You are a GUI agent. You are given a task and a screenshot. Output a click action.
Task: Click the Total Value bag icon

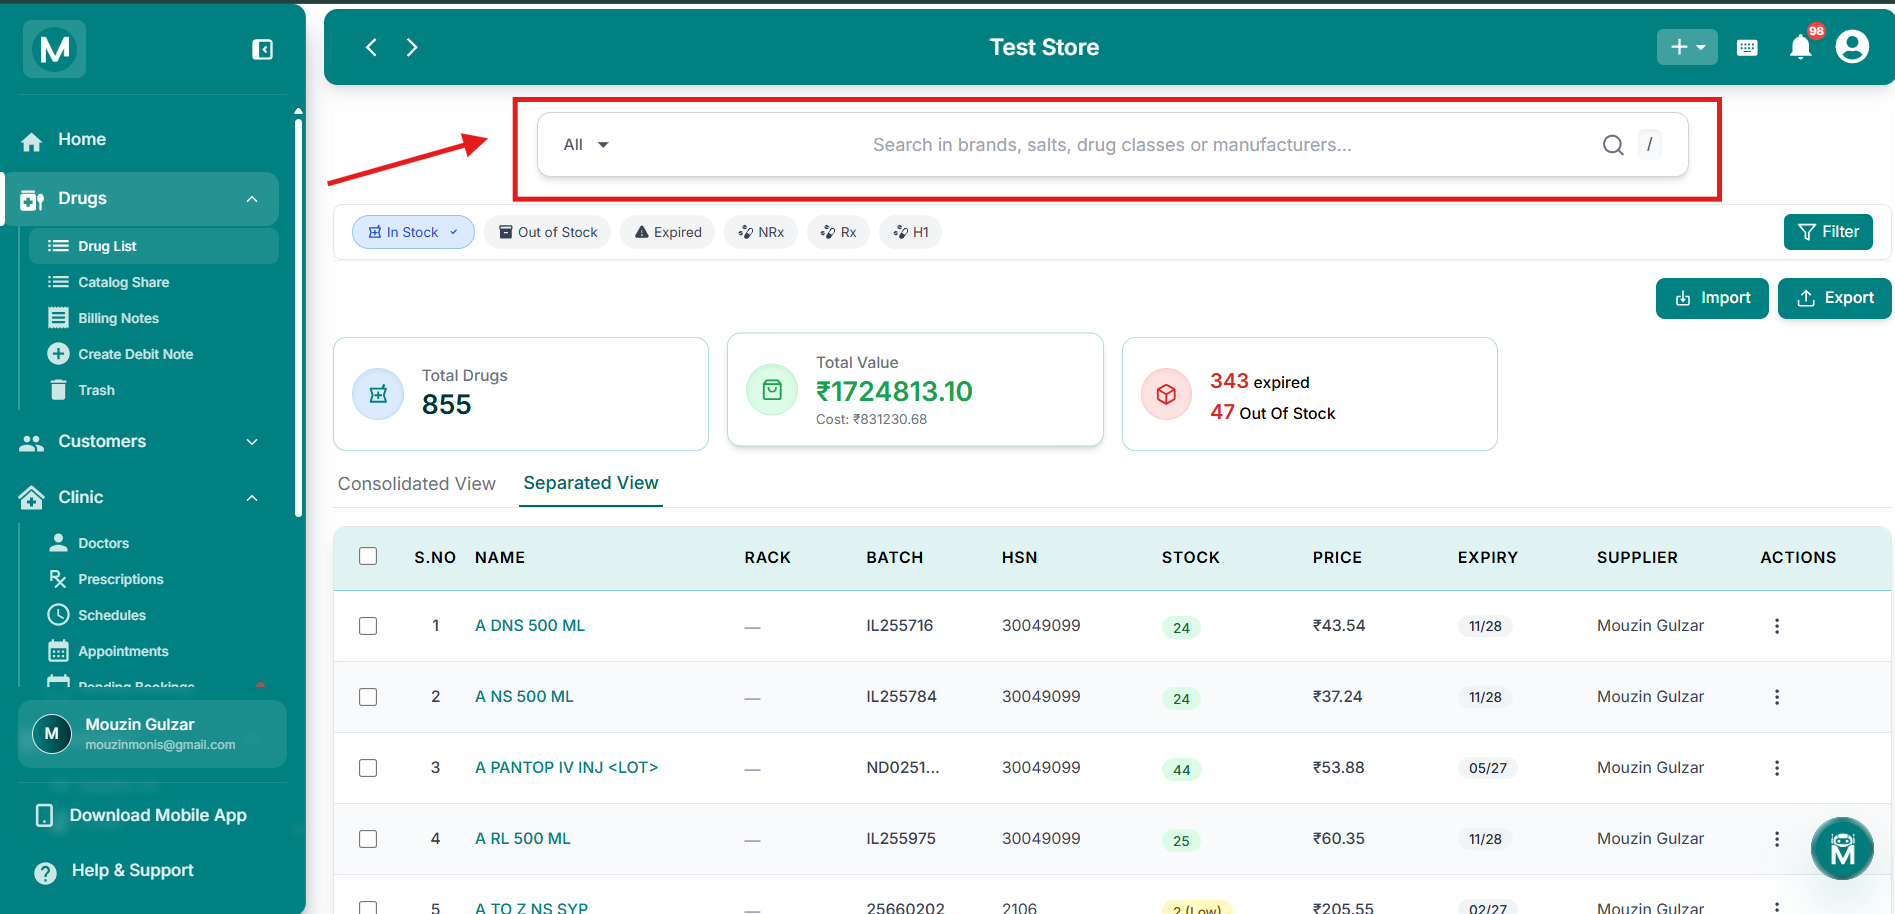tap(772, 390)
